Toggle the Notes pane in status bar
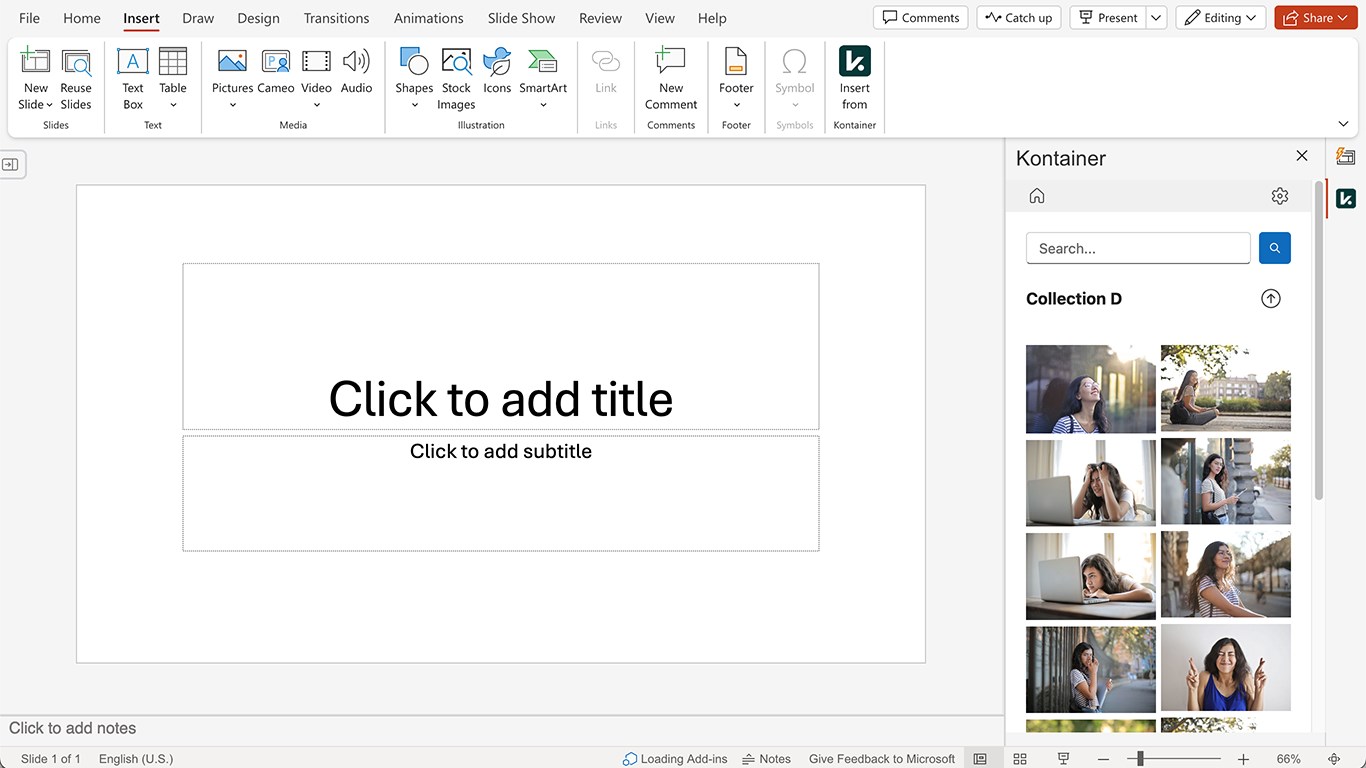The height and width of the screenshot is (768, 1366). (x=766, y=759)
